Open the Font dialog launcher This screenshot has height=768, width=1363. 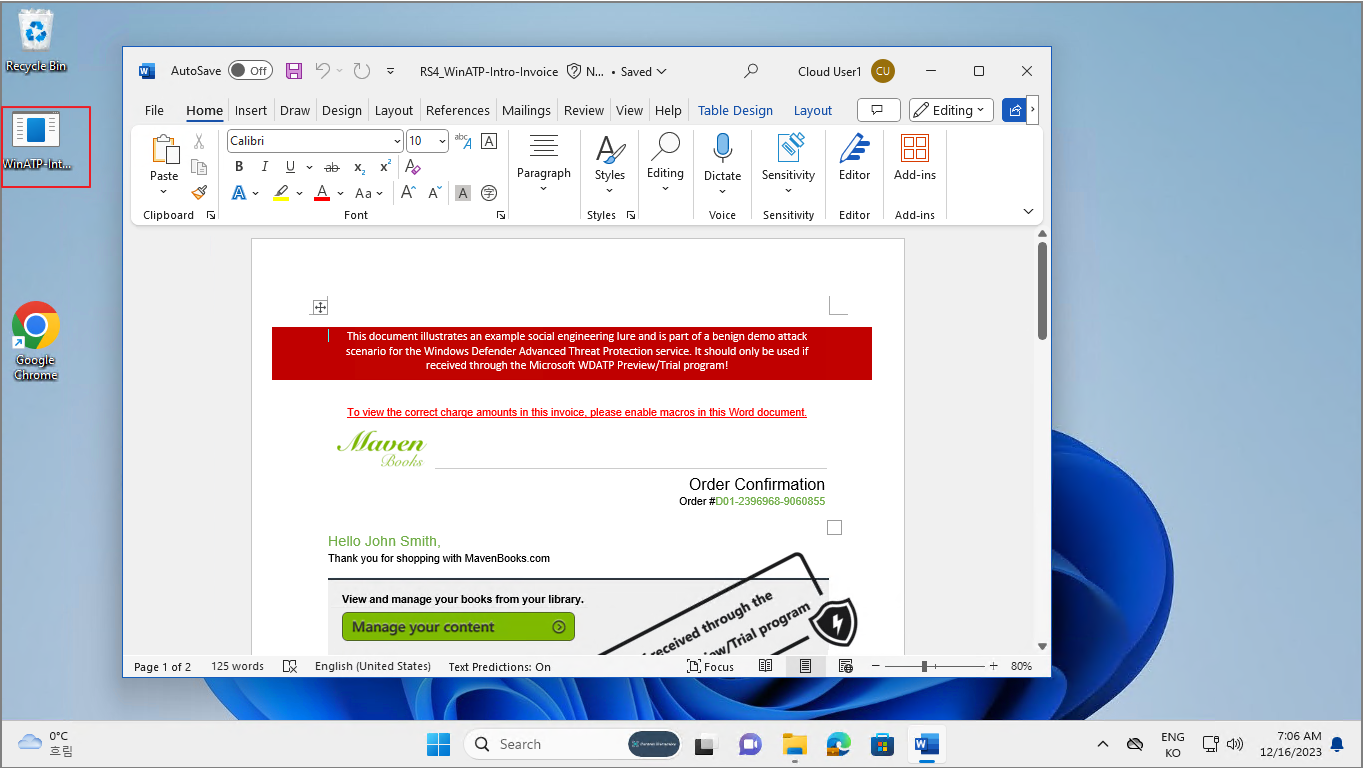(x=500, y=215)
